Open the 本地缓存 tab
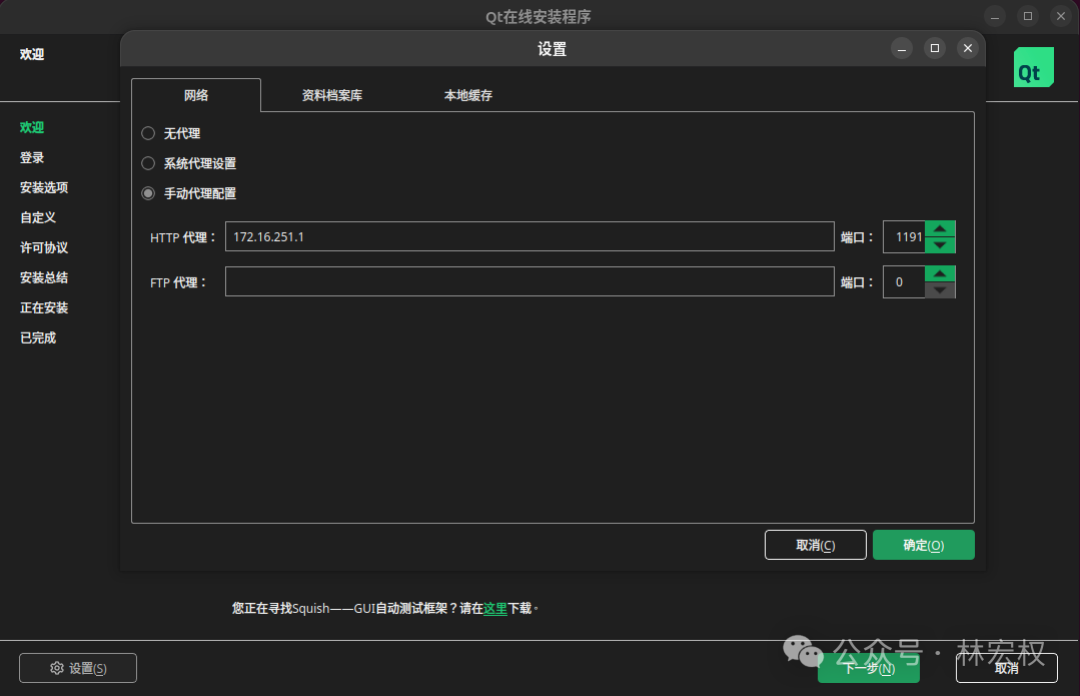1080x696 pixels. (468, 95)
